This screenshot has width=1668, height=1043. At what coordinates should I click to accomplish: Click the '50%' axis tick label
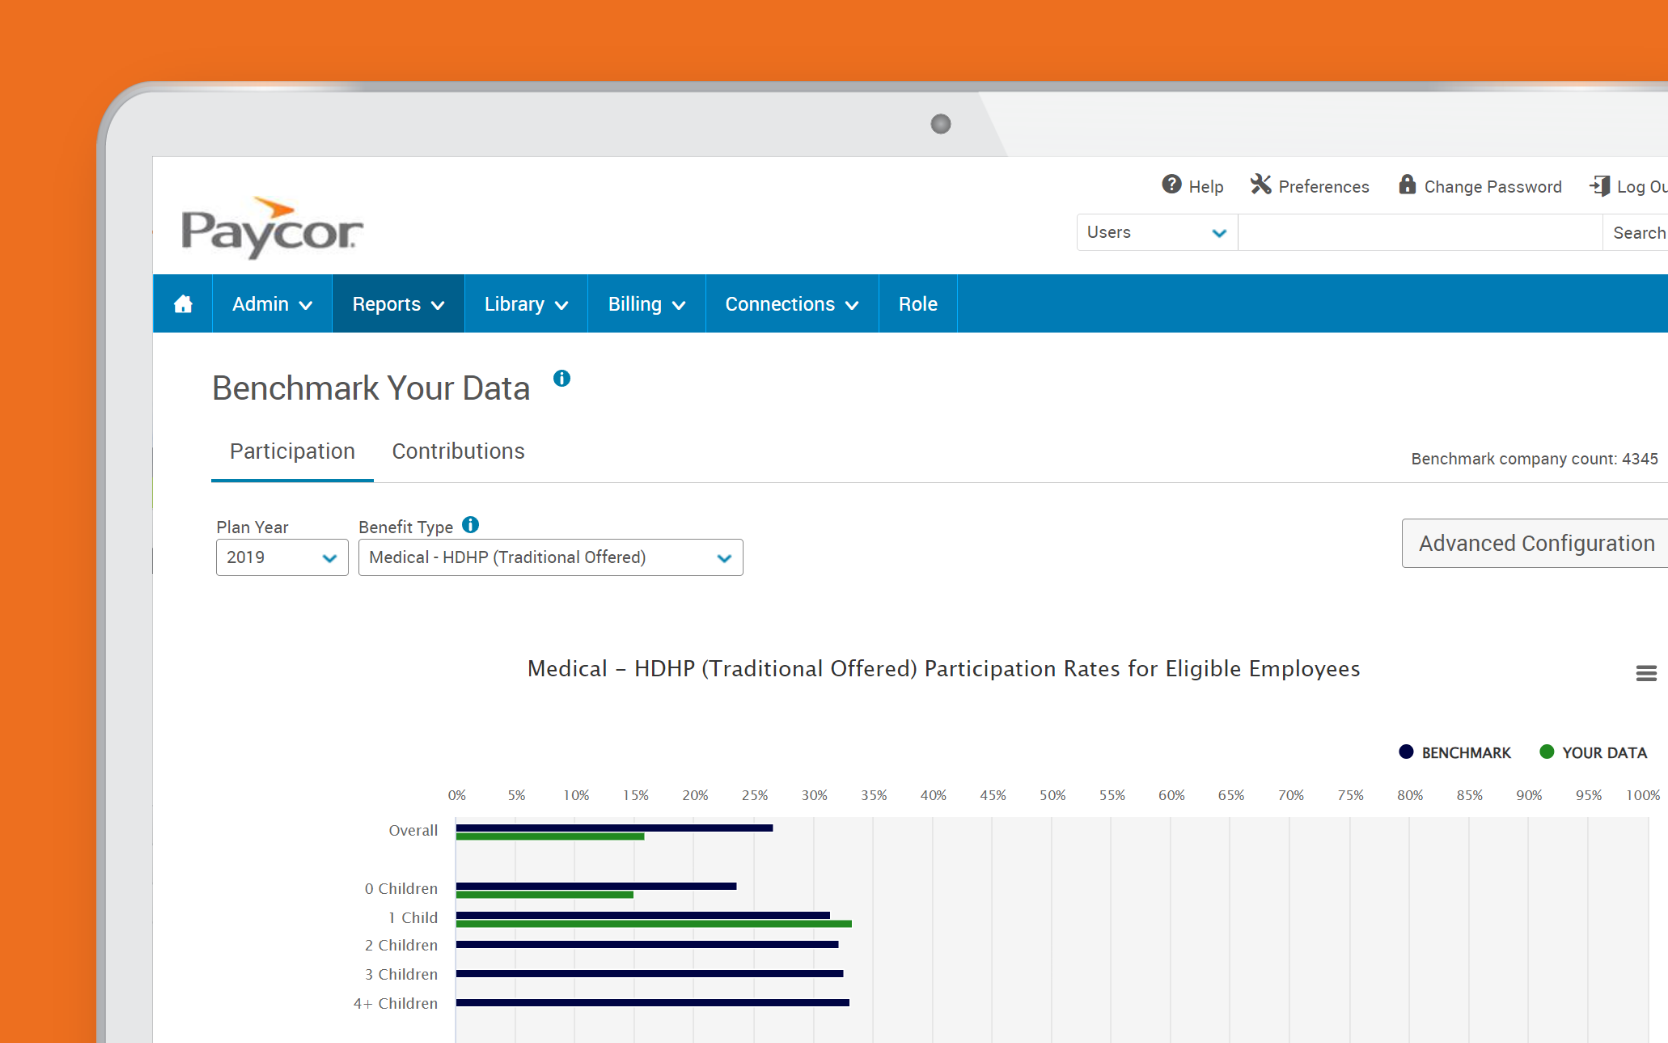click(x=1052, y=795)
